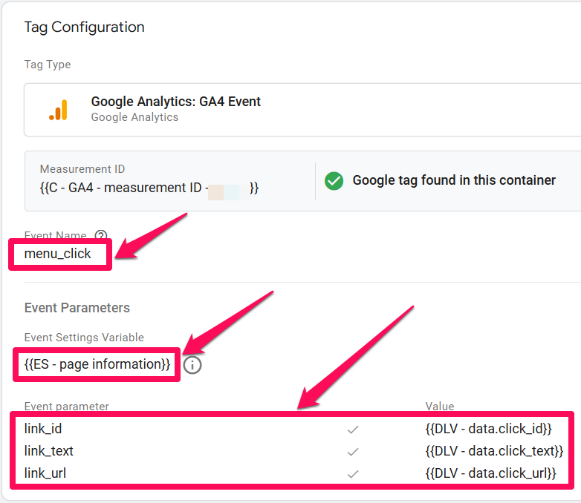Image resolution: width=581 pixels, height=503 pixels.
Task: Select the Google Analytics: GA4 Event tag type
Action: point(302,110)
